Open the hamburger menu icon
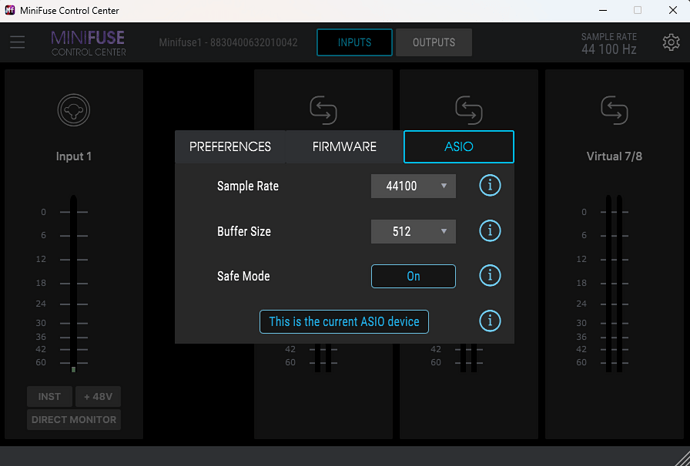This screenshot has width=690, height=466. pyautogui.click(x=18, y=42)
